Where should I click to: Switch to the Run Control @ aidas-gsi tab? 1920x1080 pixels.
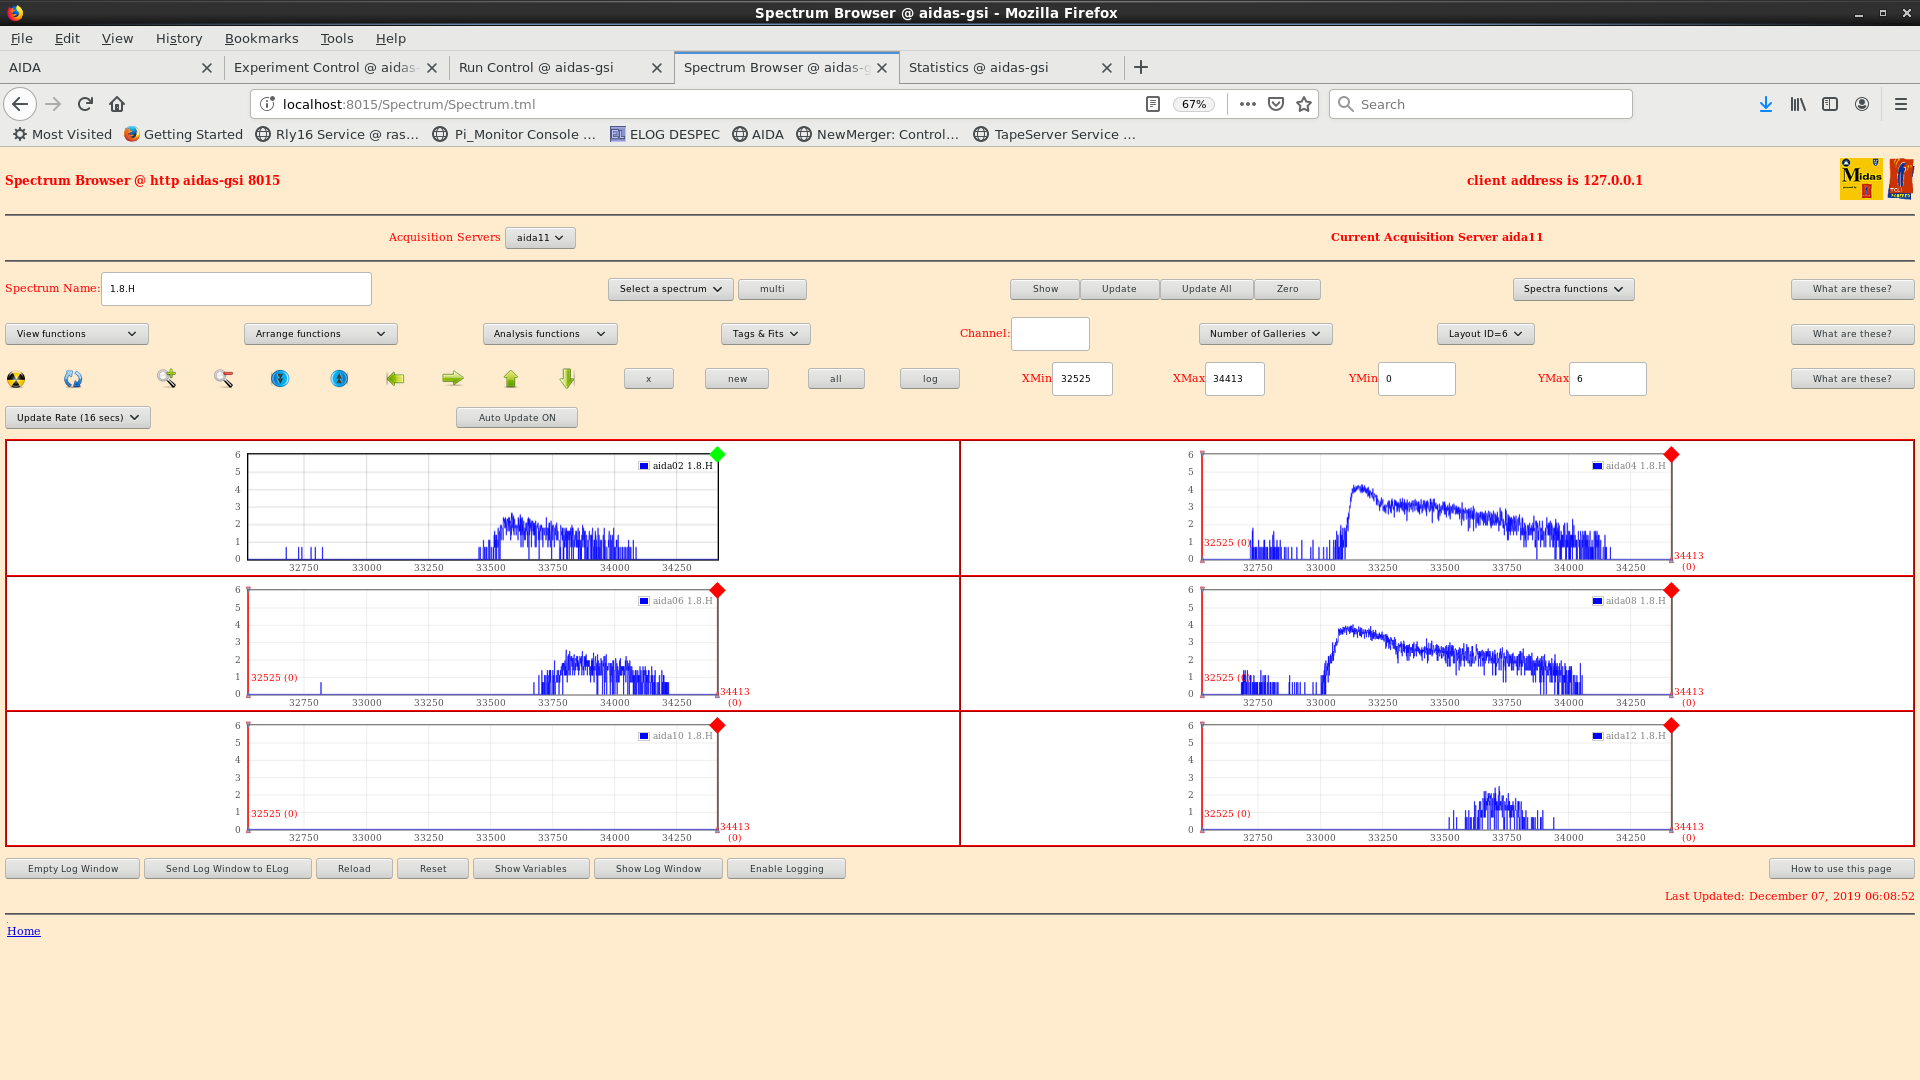[536, 68]
